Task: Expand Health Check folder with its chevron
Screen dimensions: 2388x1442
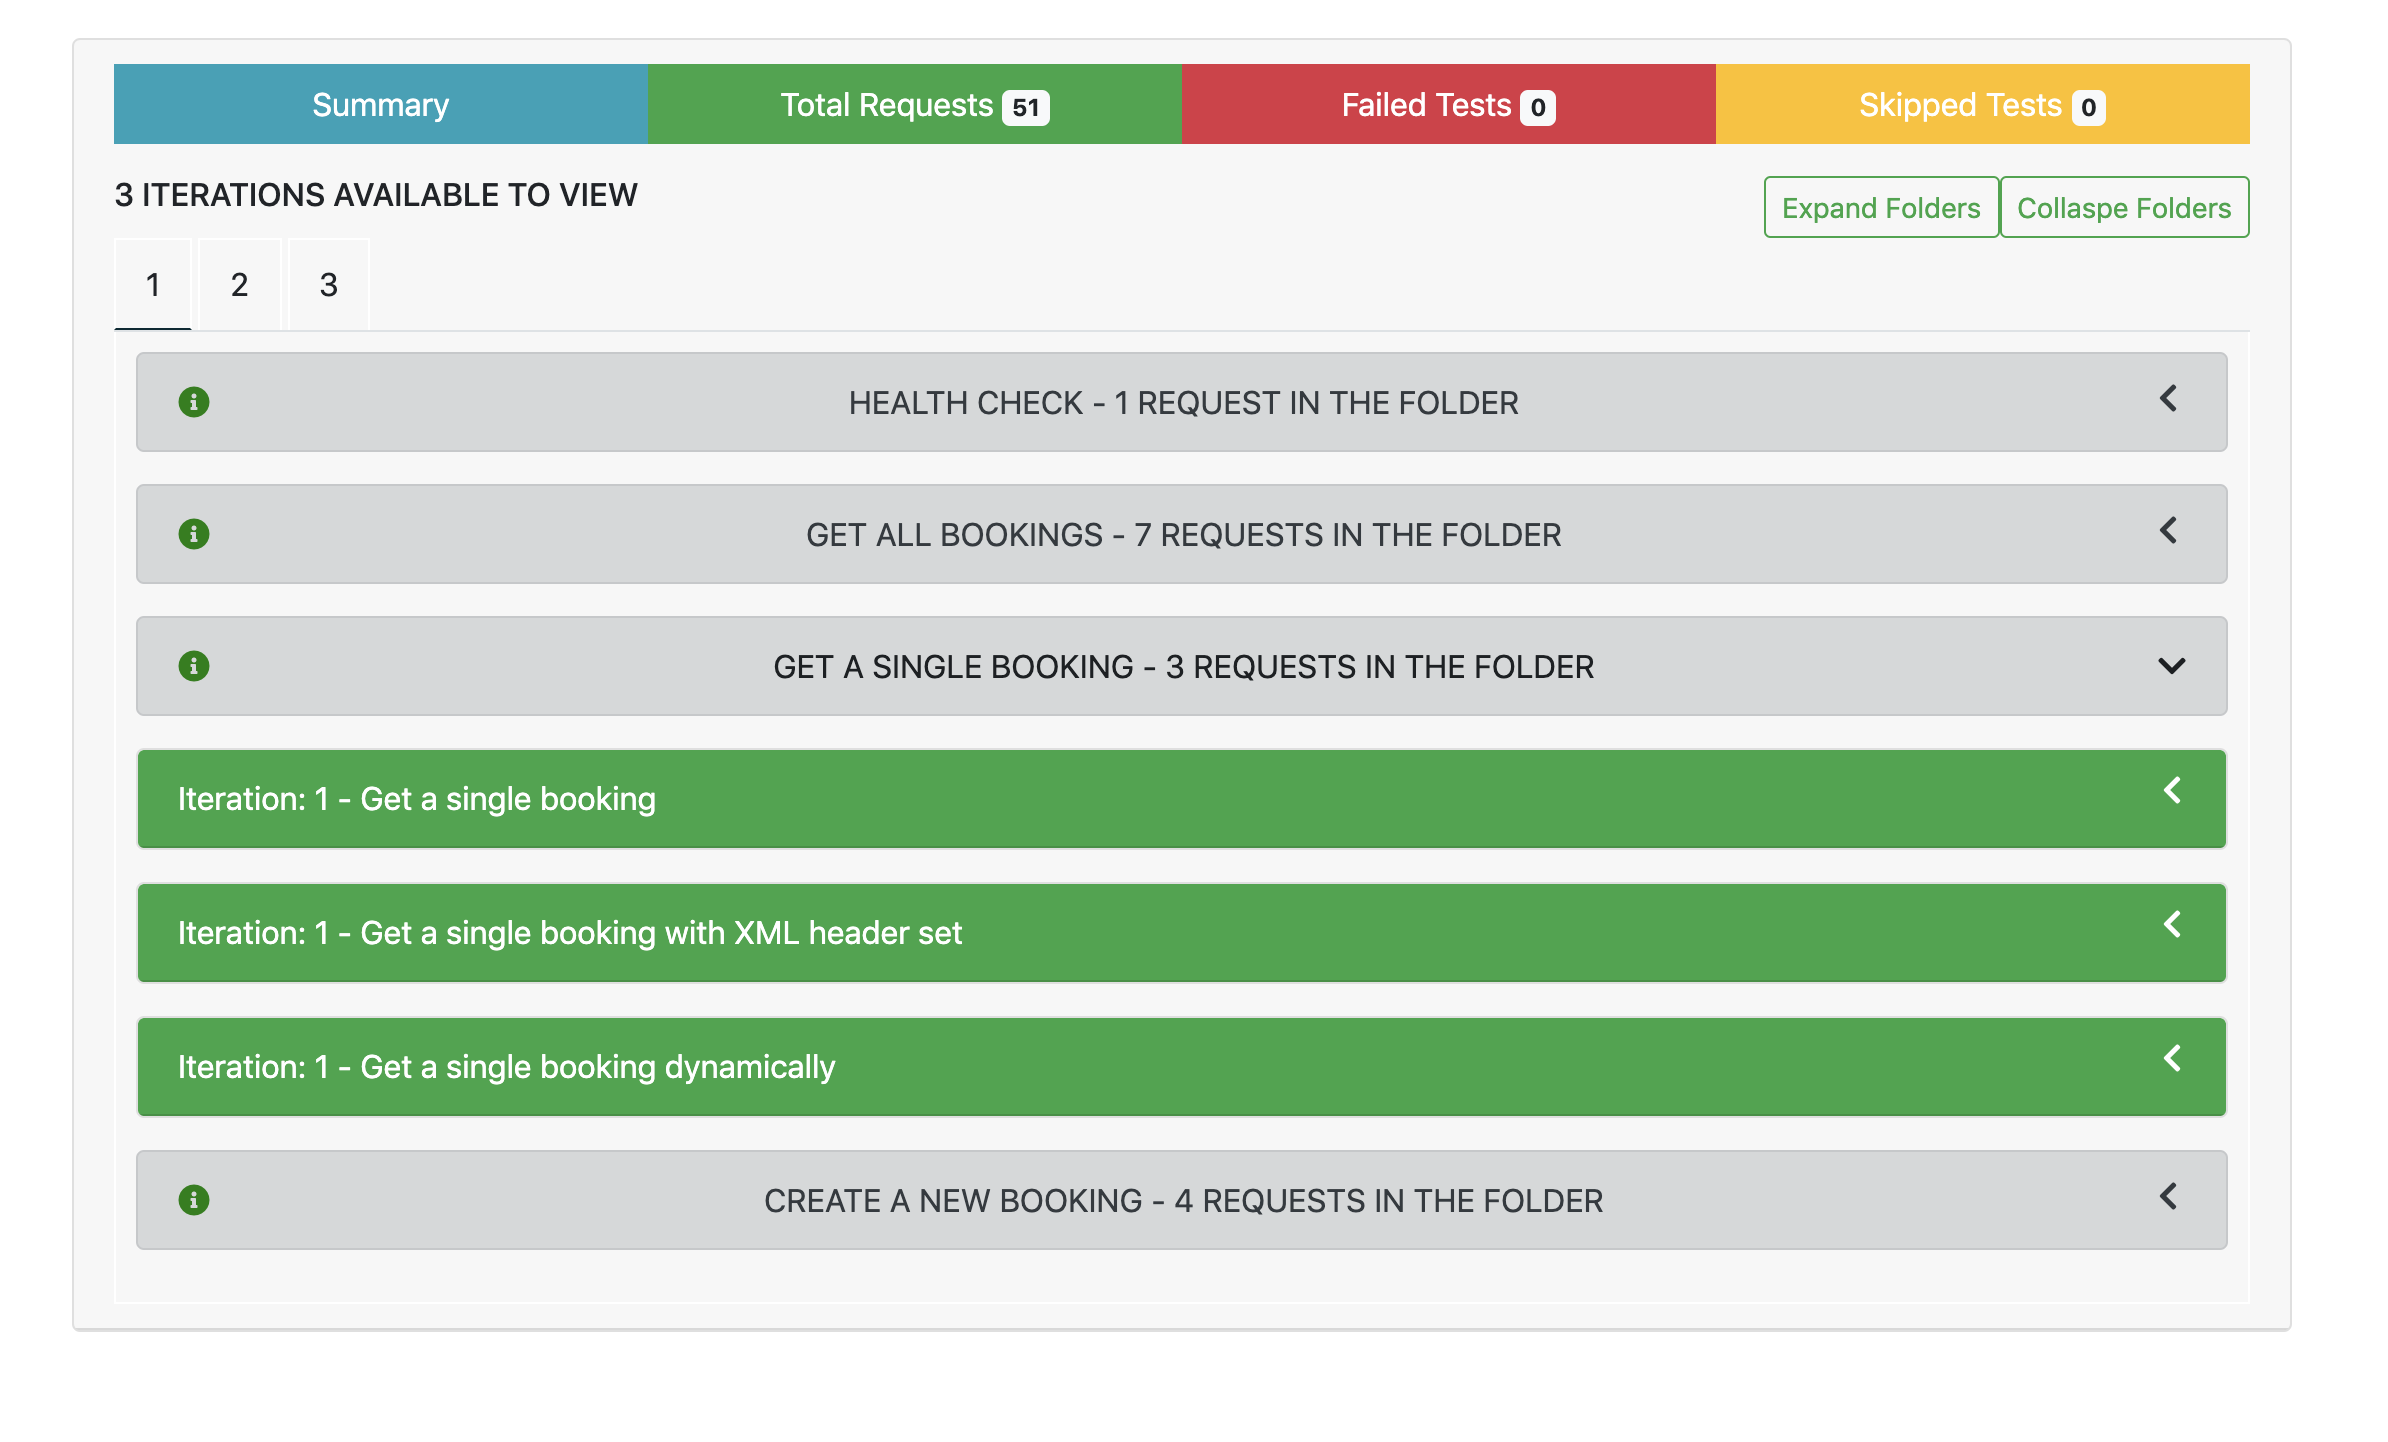Action: 2168,399
